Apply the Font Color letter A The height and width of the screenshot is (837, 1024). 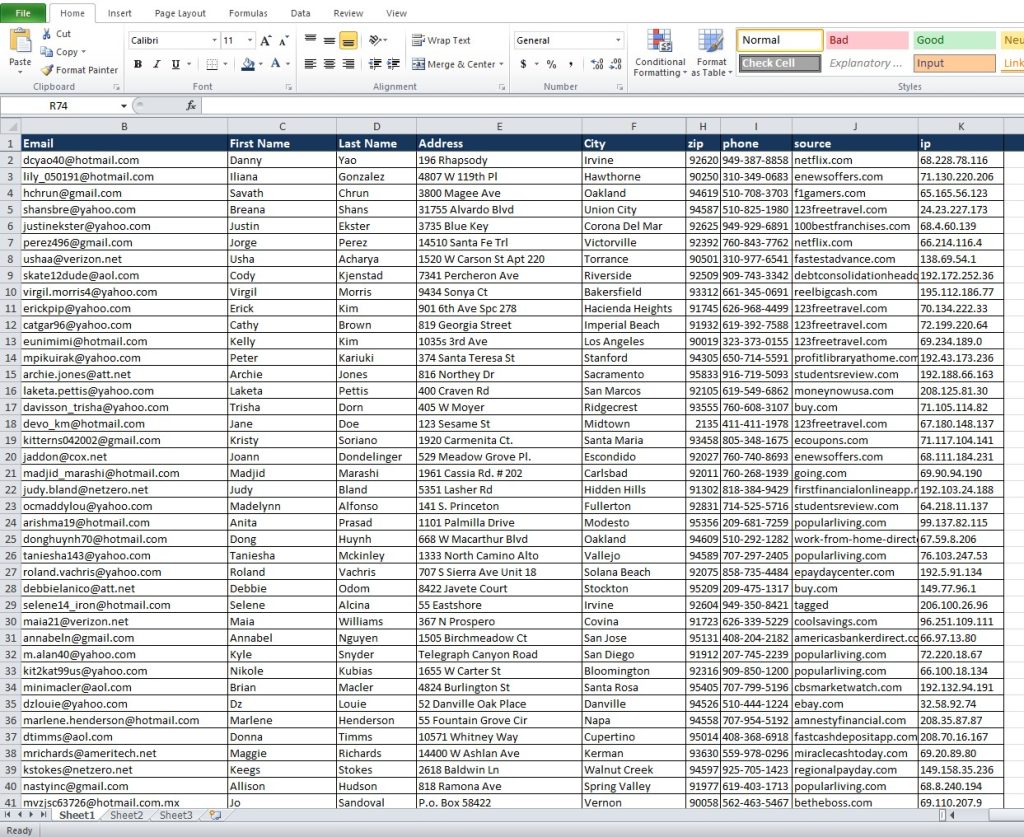[x=276, y=64]
